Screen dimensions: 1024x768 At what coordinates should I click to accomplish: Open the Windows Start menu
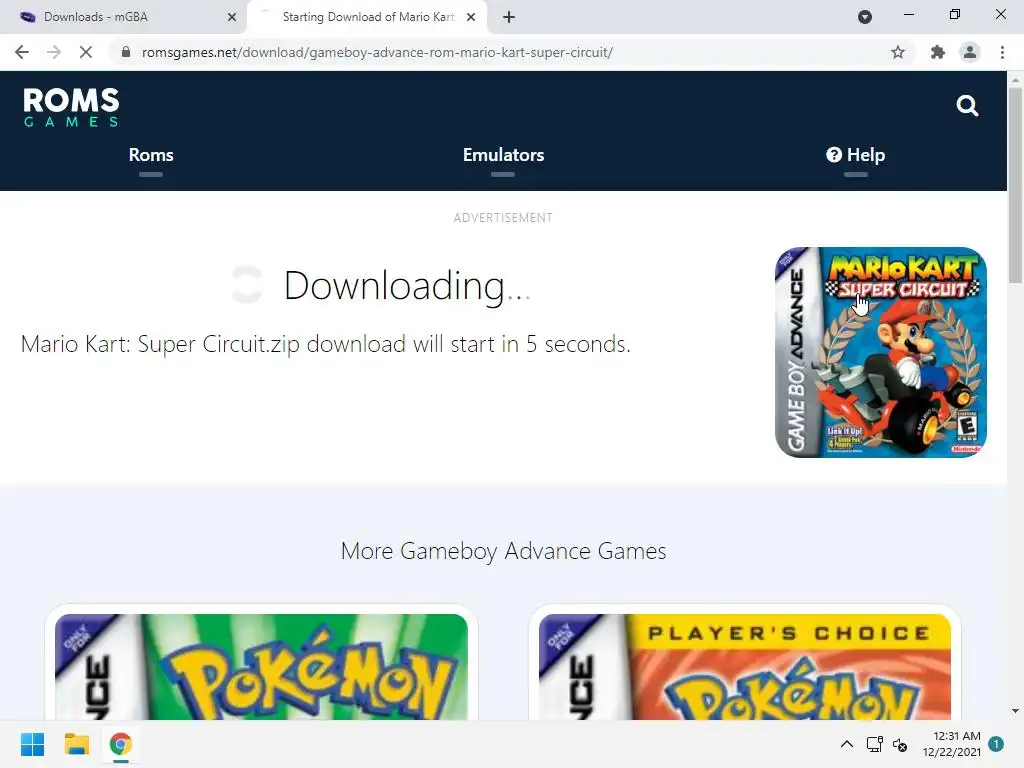[x=32, y=744]
